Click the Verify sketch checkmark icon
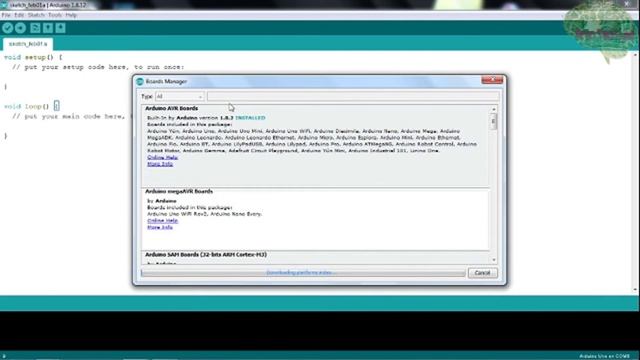This screenshot has height=360, width=640. pos(7,28)
